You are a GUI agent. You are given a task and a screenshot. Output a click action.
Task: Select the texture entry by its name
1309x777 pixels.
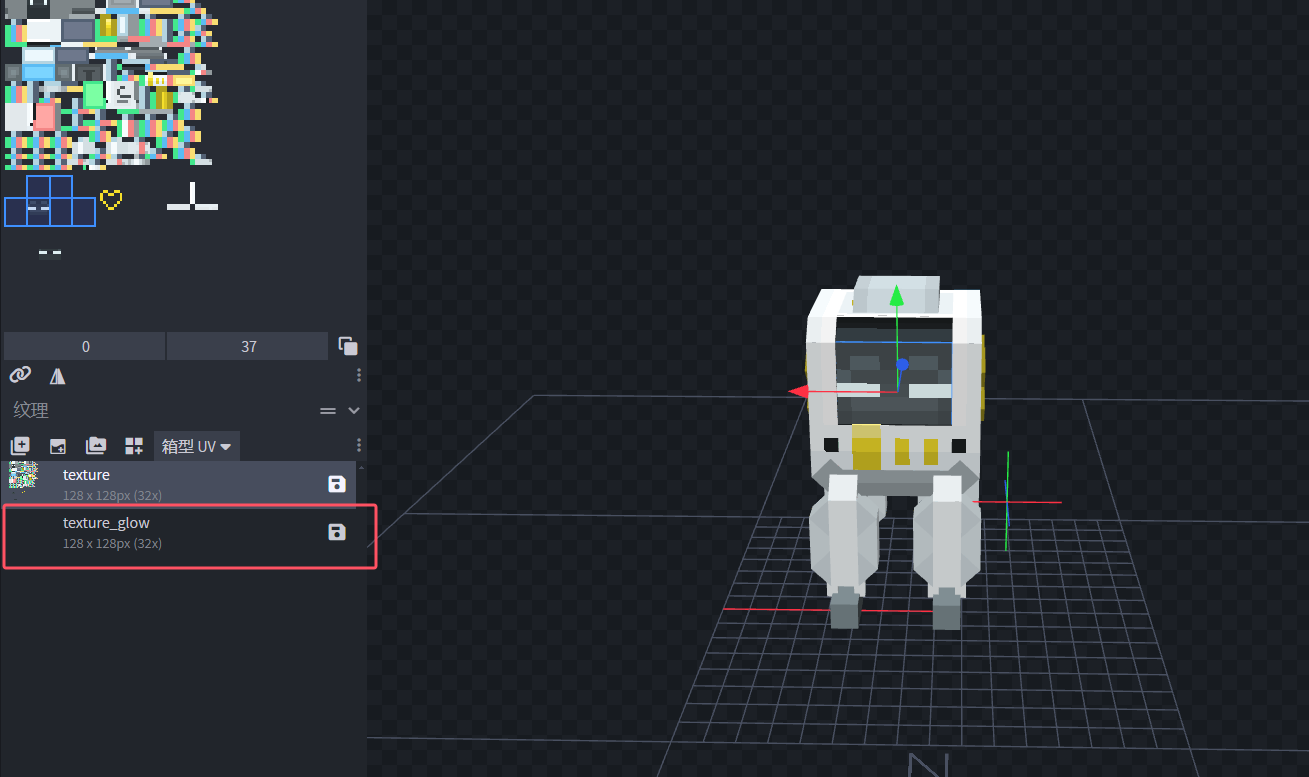[x=86, y=475]
